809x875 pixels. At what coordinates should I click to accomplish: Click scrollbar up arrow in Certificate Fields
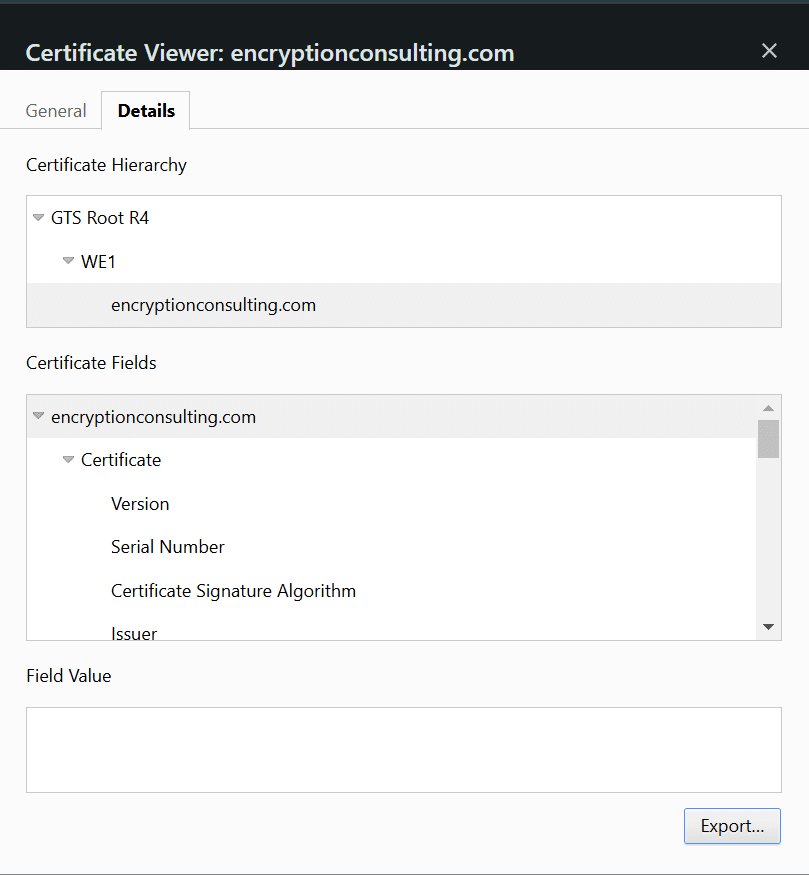click(768, 408)
